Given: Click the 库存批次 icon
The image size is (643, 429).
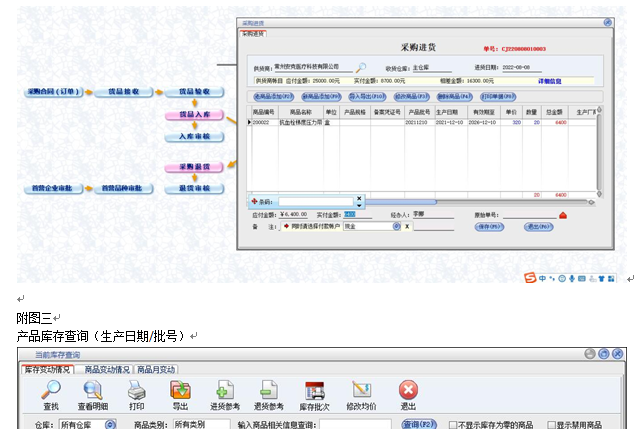Looking at the screenshot, I should 315,391.
